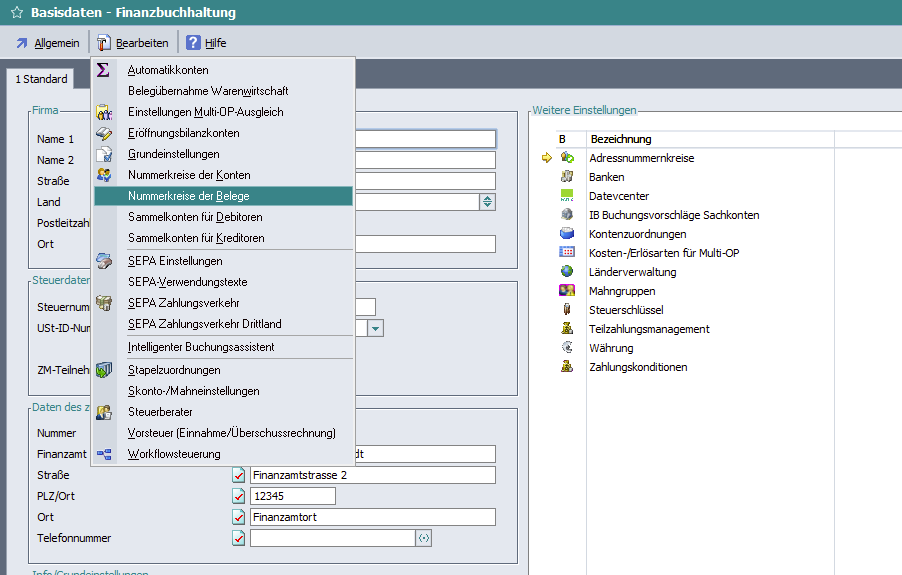Click the Land field spinner arrows

(x=487, y=202)
